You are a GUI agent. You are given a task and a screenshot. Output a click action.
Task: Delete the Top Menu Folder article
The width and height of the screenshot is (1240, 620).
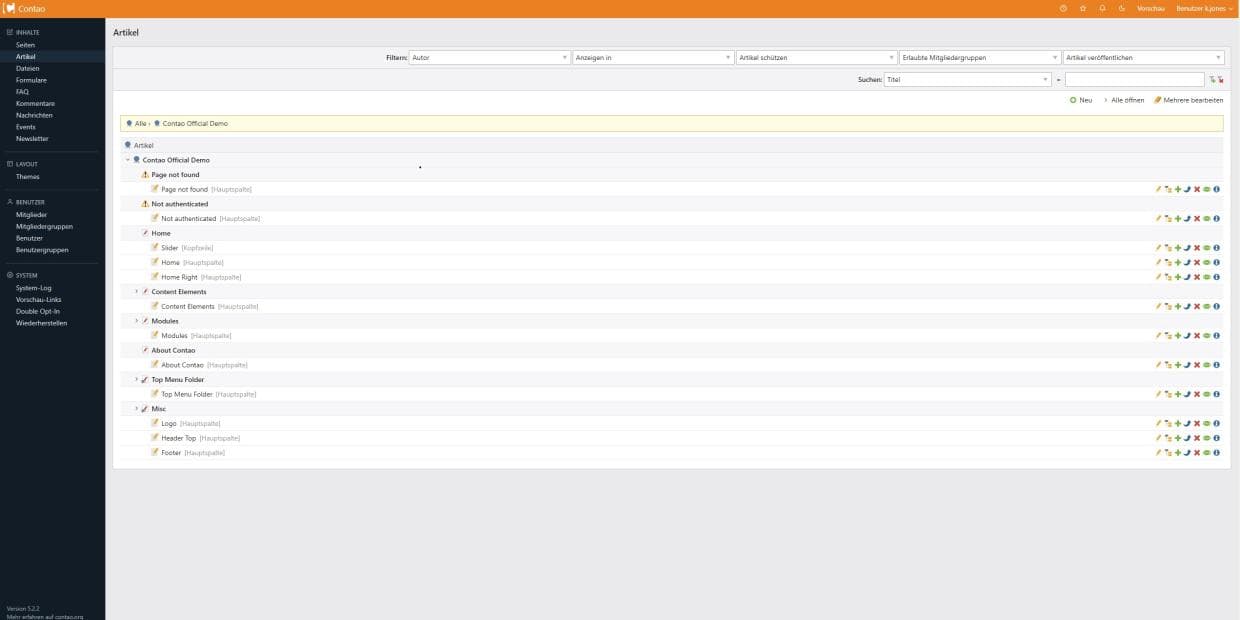[1197, 394]
